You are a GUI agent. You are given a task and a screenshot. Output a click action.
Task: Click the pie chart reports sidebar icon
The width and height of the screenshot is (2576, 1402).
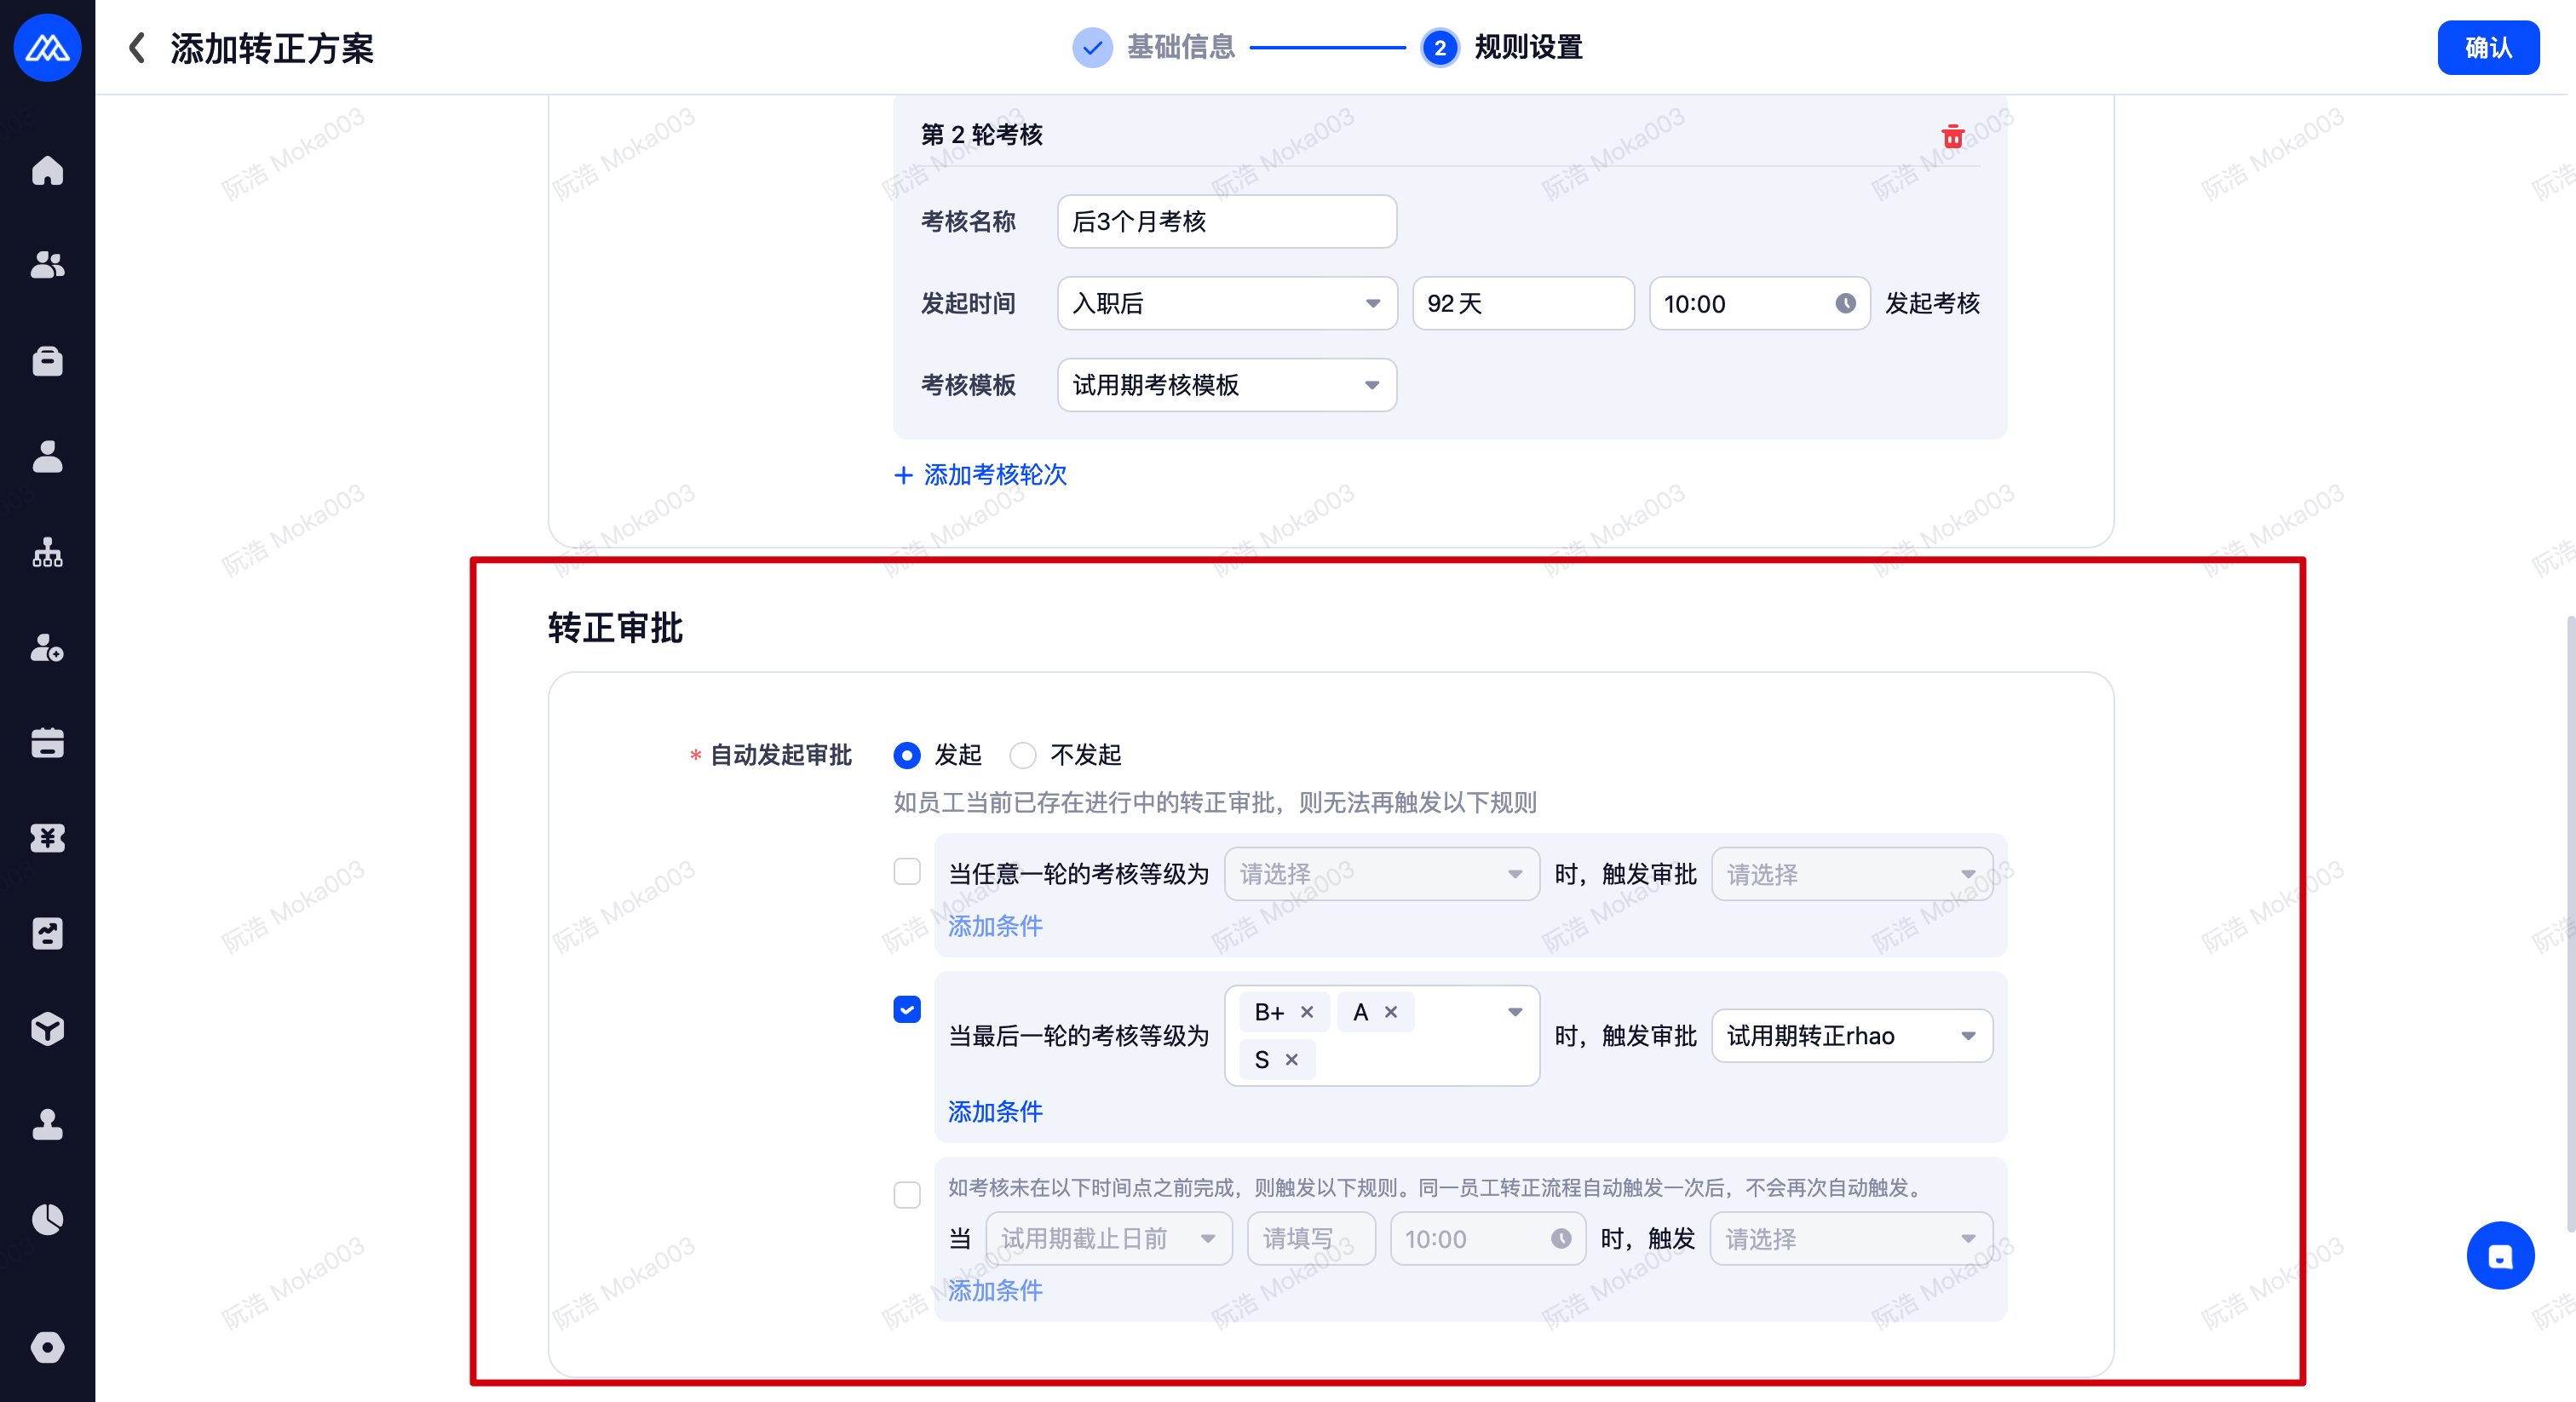tap(47, 1219)
